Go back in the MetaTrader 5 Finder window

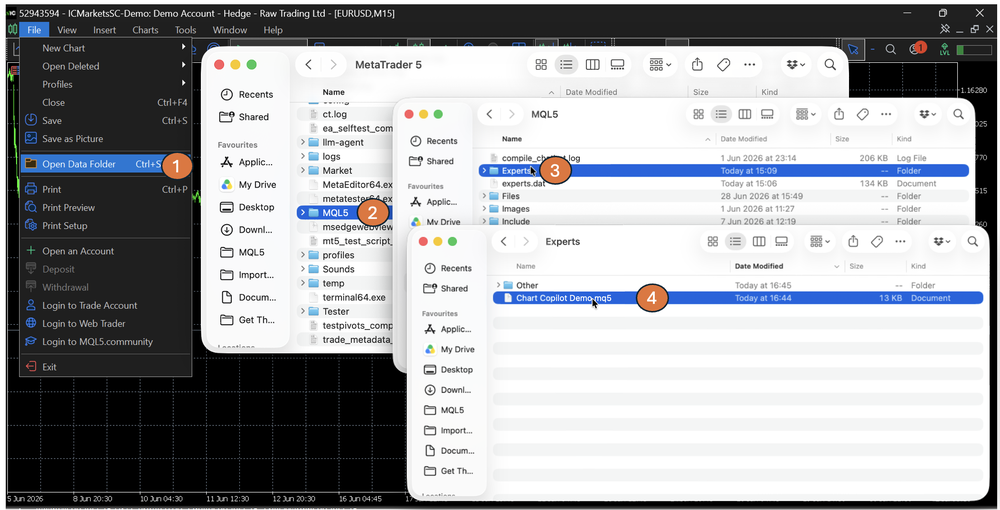(x=309, y=64)
